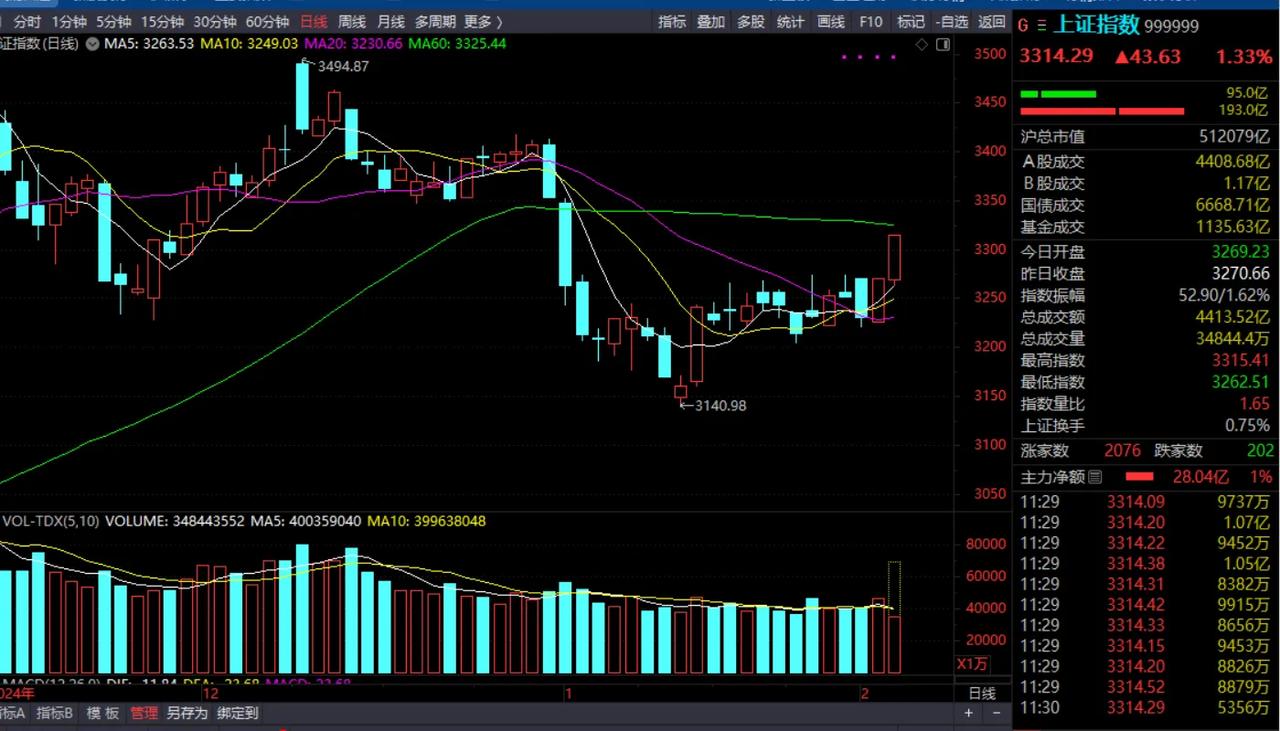Click the diamond icon above the price axis
Image resolution: width=1280 pixels, height=731 pixels.
point(921,44)
